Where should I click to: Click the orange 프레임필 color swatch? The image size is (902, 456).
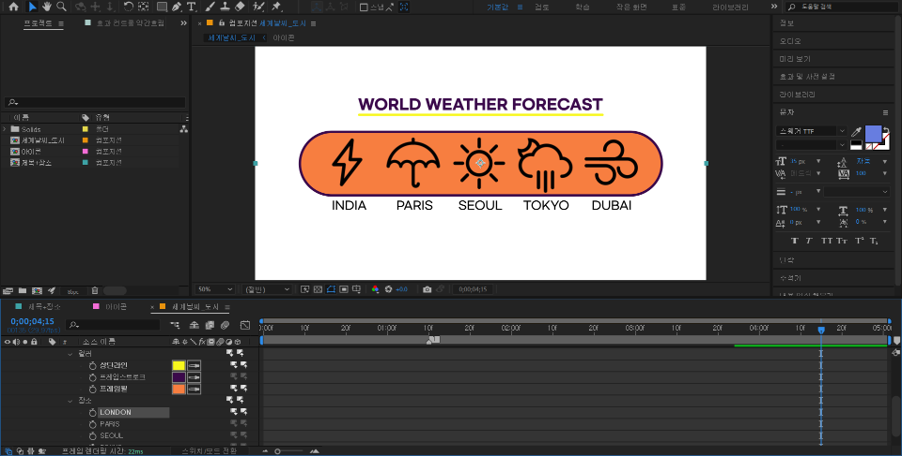click(x=178, y=389)
